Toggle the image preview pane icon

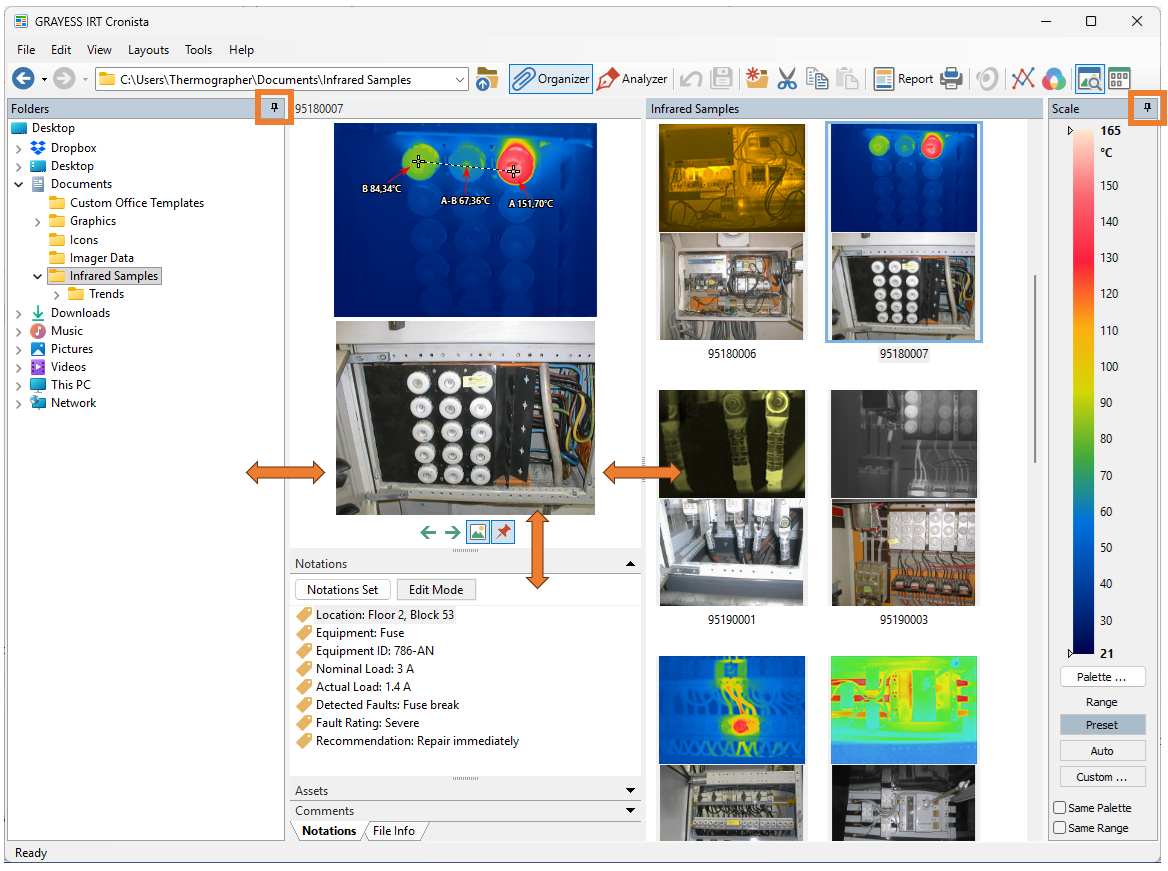tap(1090, 79)
